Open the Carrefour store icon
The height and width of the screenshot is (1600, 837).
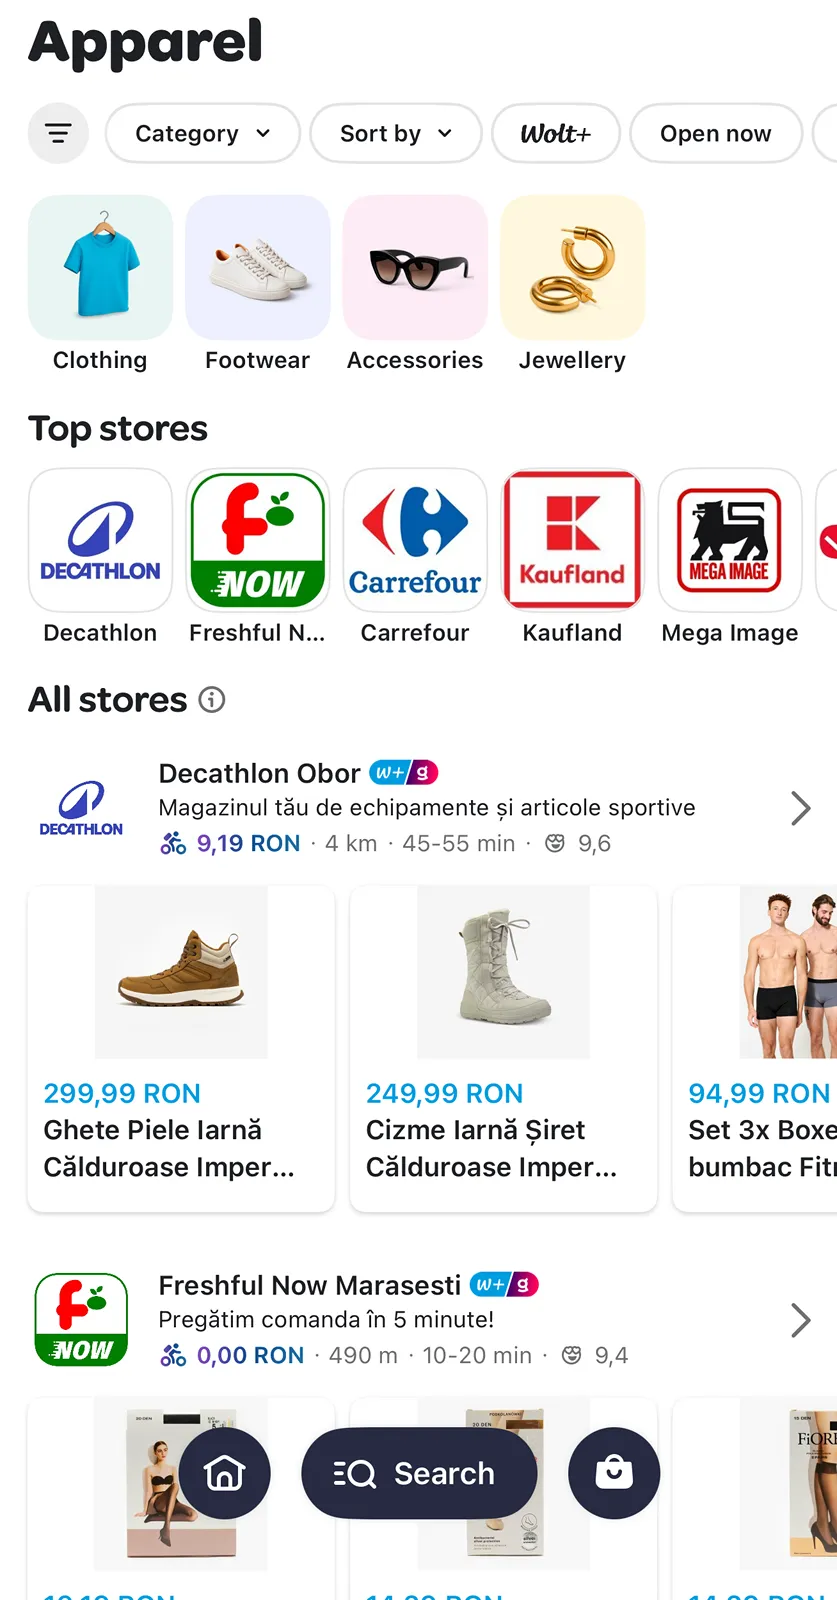[415, 540]
